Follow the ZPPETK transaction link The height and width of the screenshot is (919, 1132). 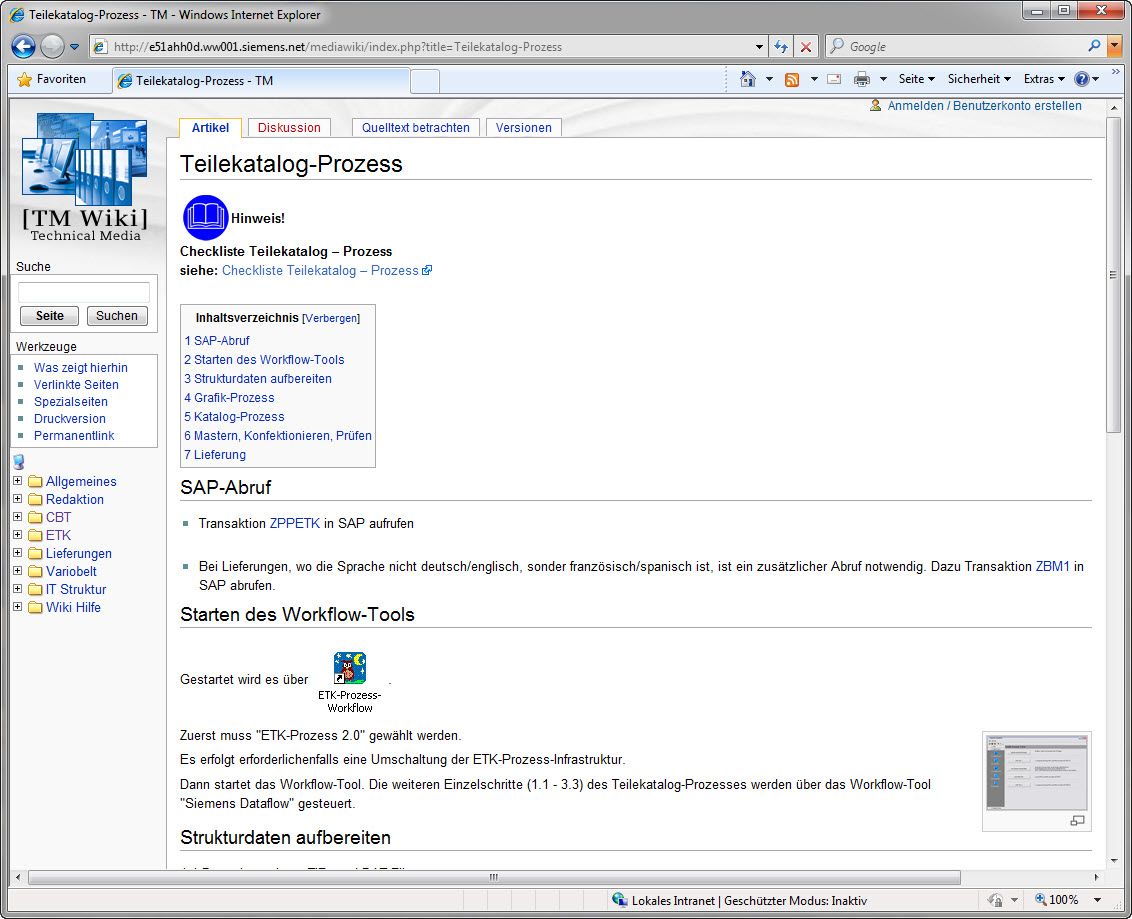(295, 523)
